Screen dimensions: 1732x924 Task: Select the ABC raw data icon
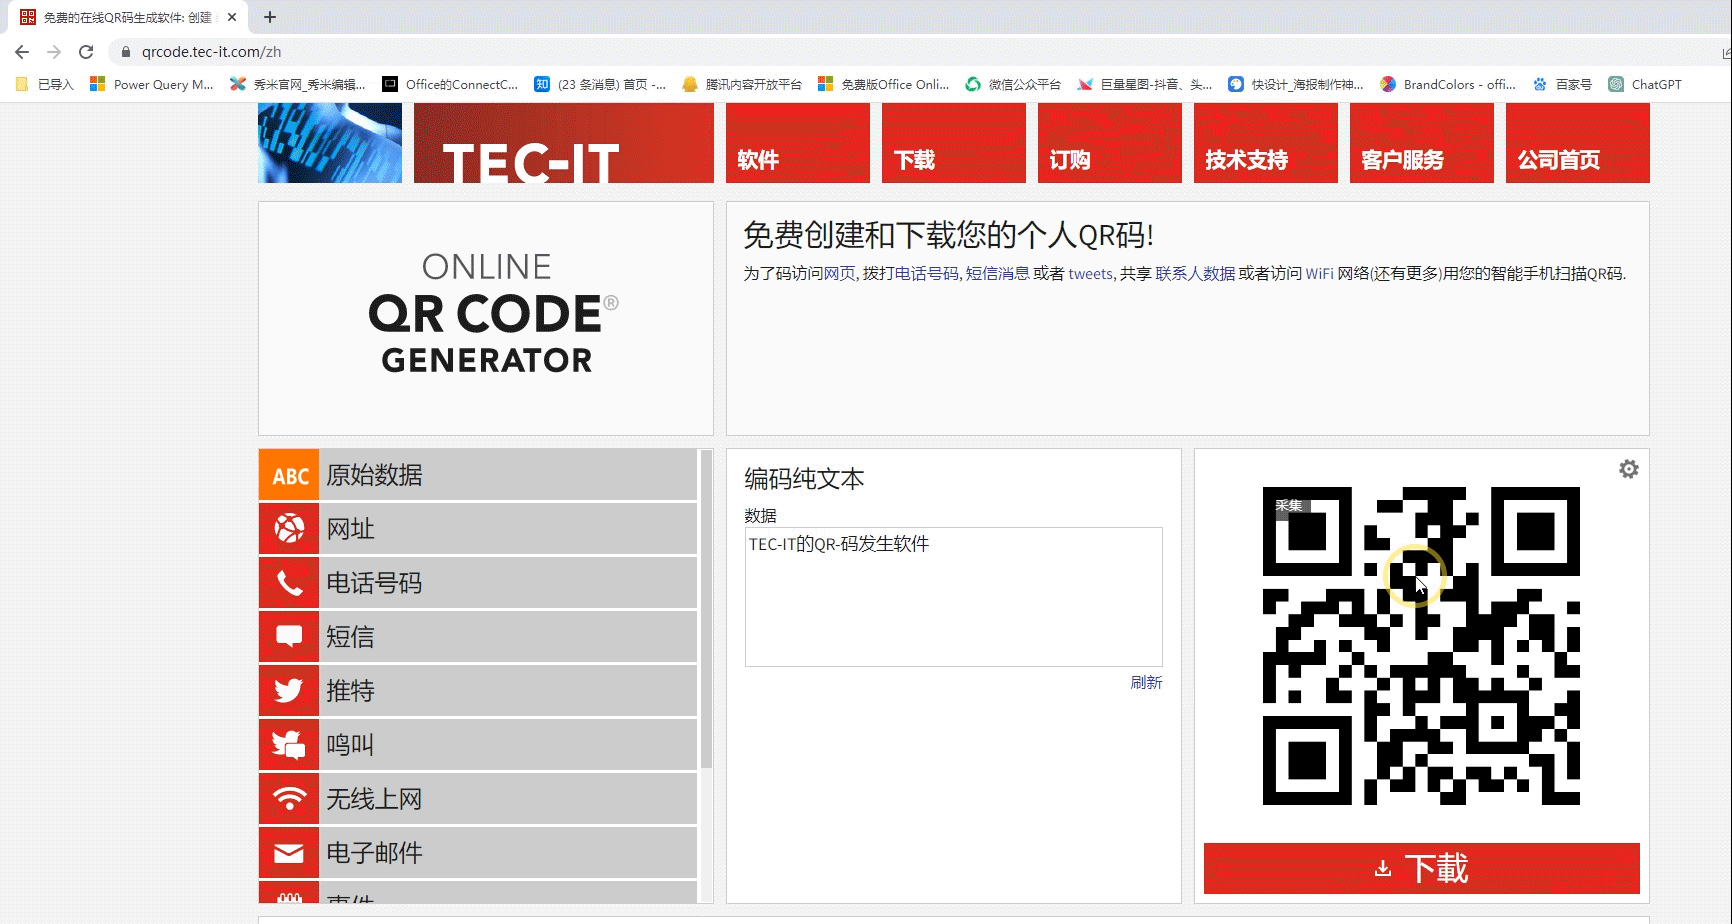[x=289, y=475]
